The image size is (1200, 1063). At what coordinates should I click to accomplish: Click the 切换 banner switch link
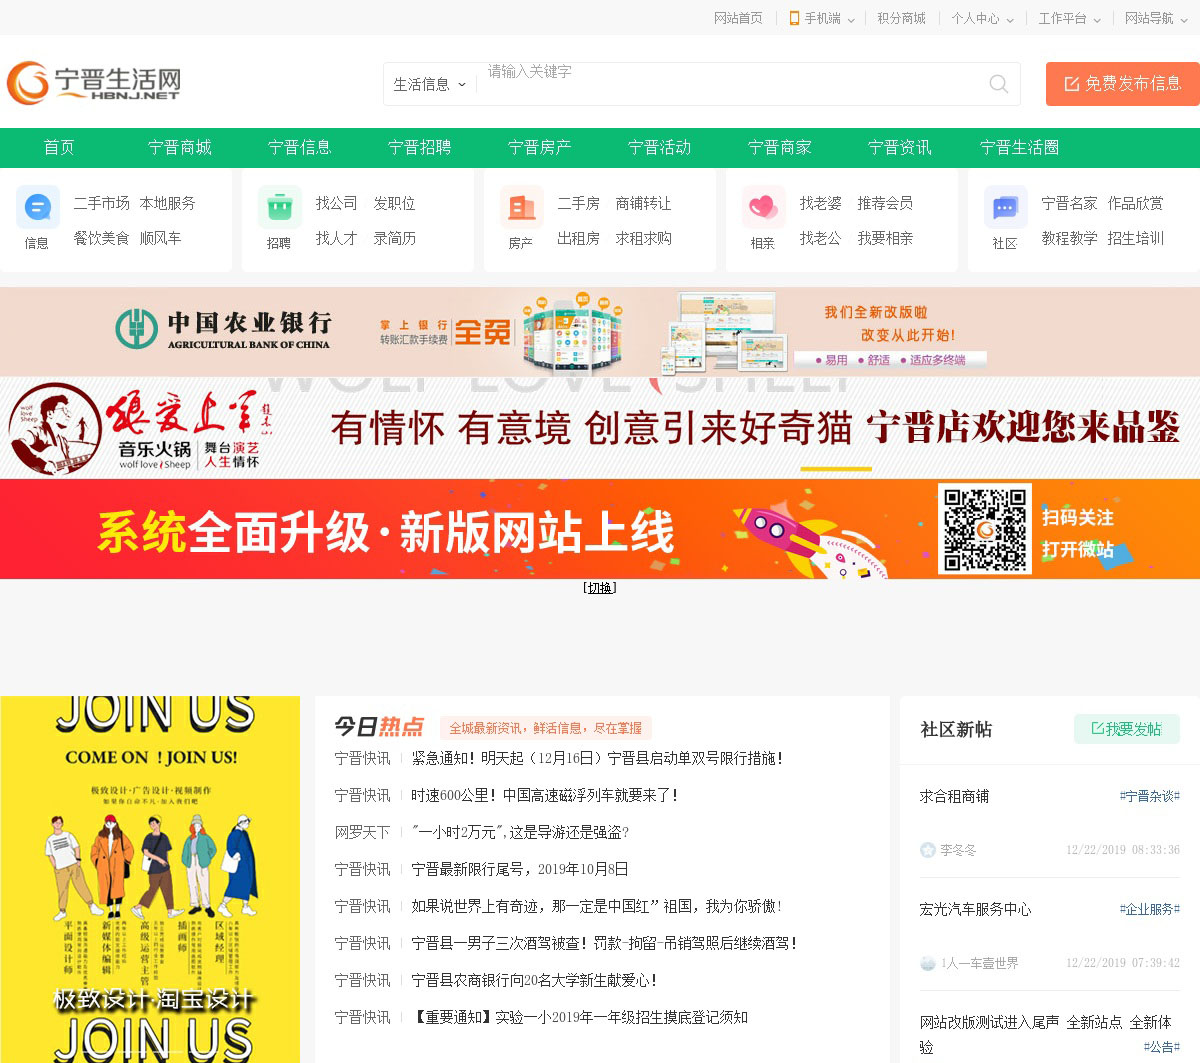pyautogui.click(x=599, y=588)
